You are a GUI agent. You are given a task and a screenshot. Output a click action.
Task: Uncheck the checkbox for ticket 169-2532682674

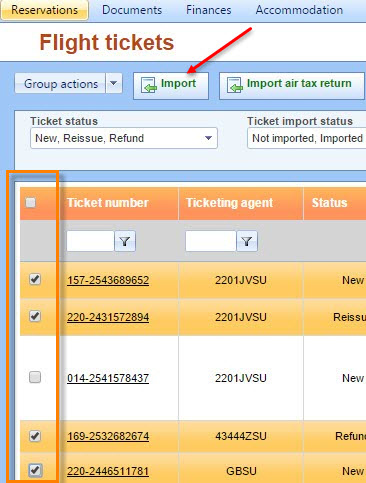point(35,435)
